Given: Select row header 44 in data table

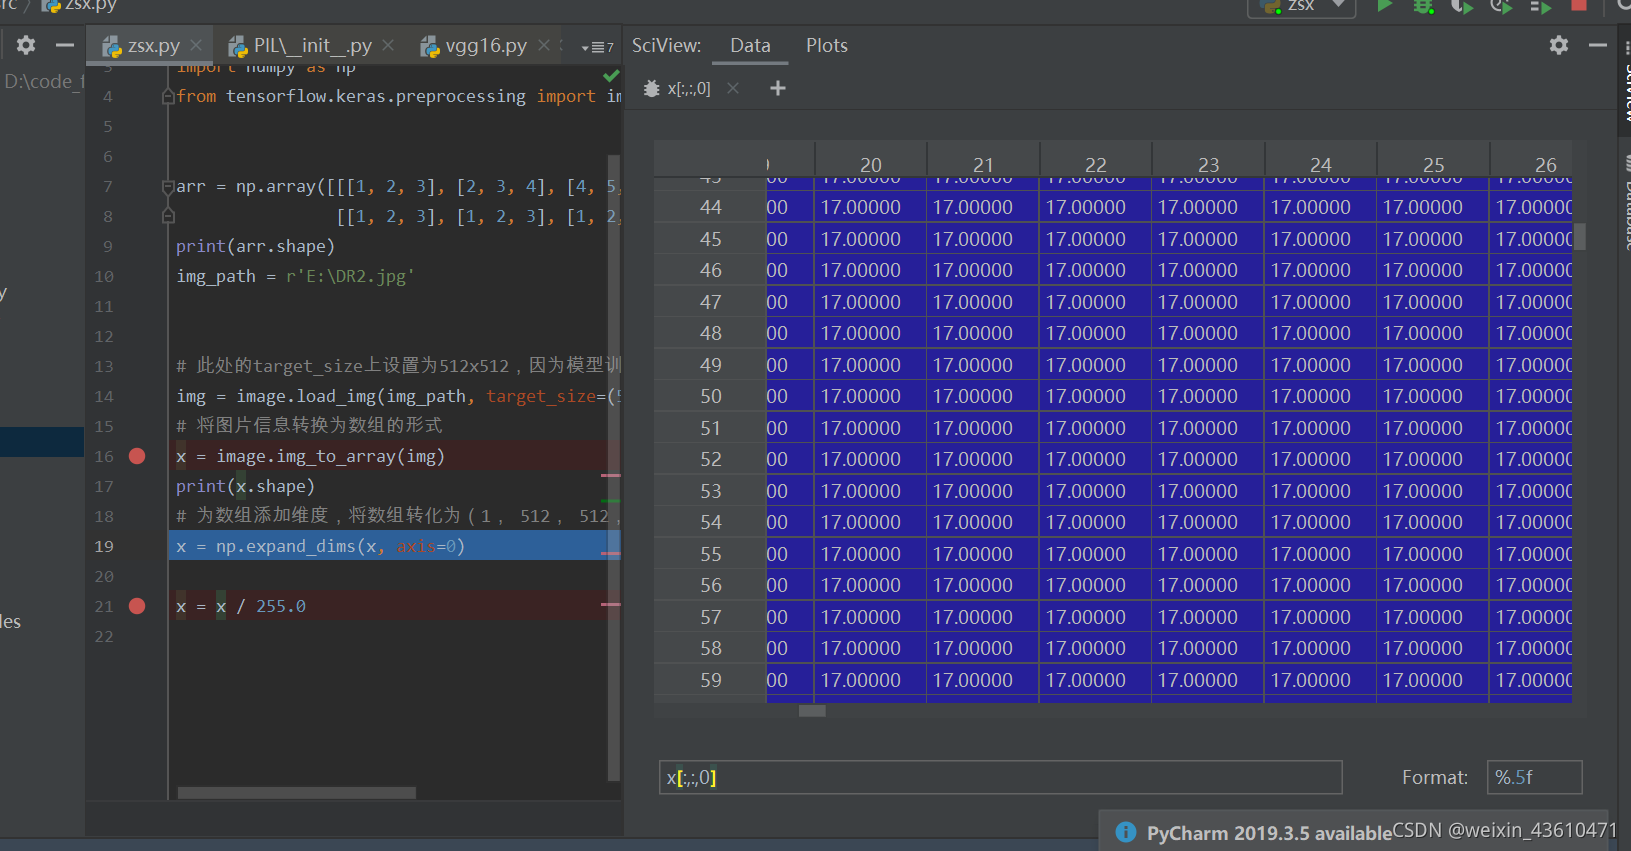Looking at the screenshot, I should 711,207.
